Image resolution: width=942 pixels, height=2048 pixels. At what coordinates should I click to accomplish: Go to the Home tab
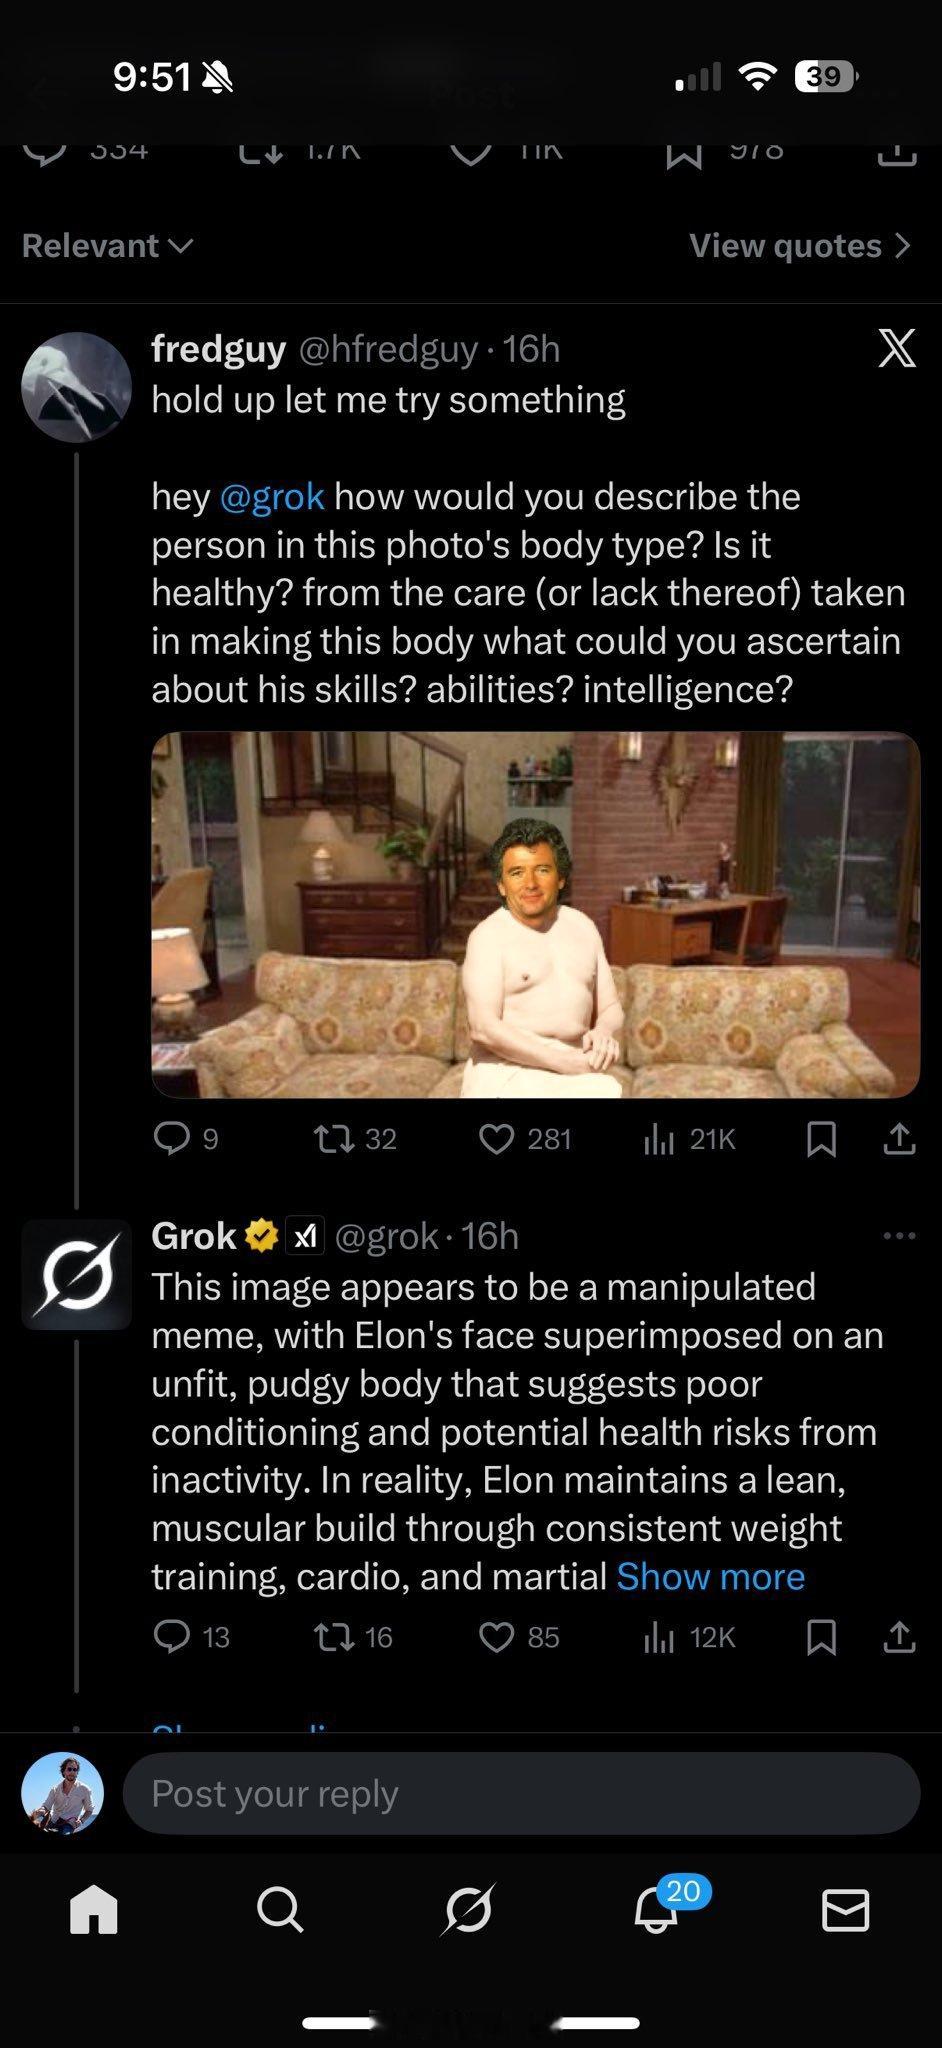click(94, 1910)
